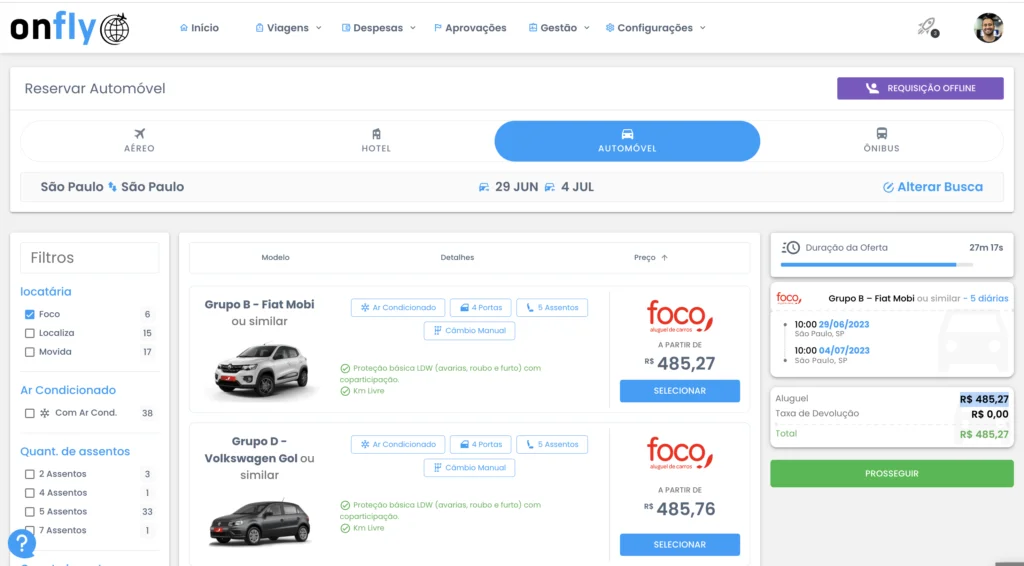The width and height of the screenshot is (1024, 566).
Task: Switch to the Aéreo tab
Action: click(x=139, y=140)
